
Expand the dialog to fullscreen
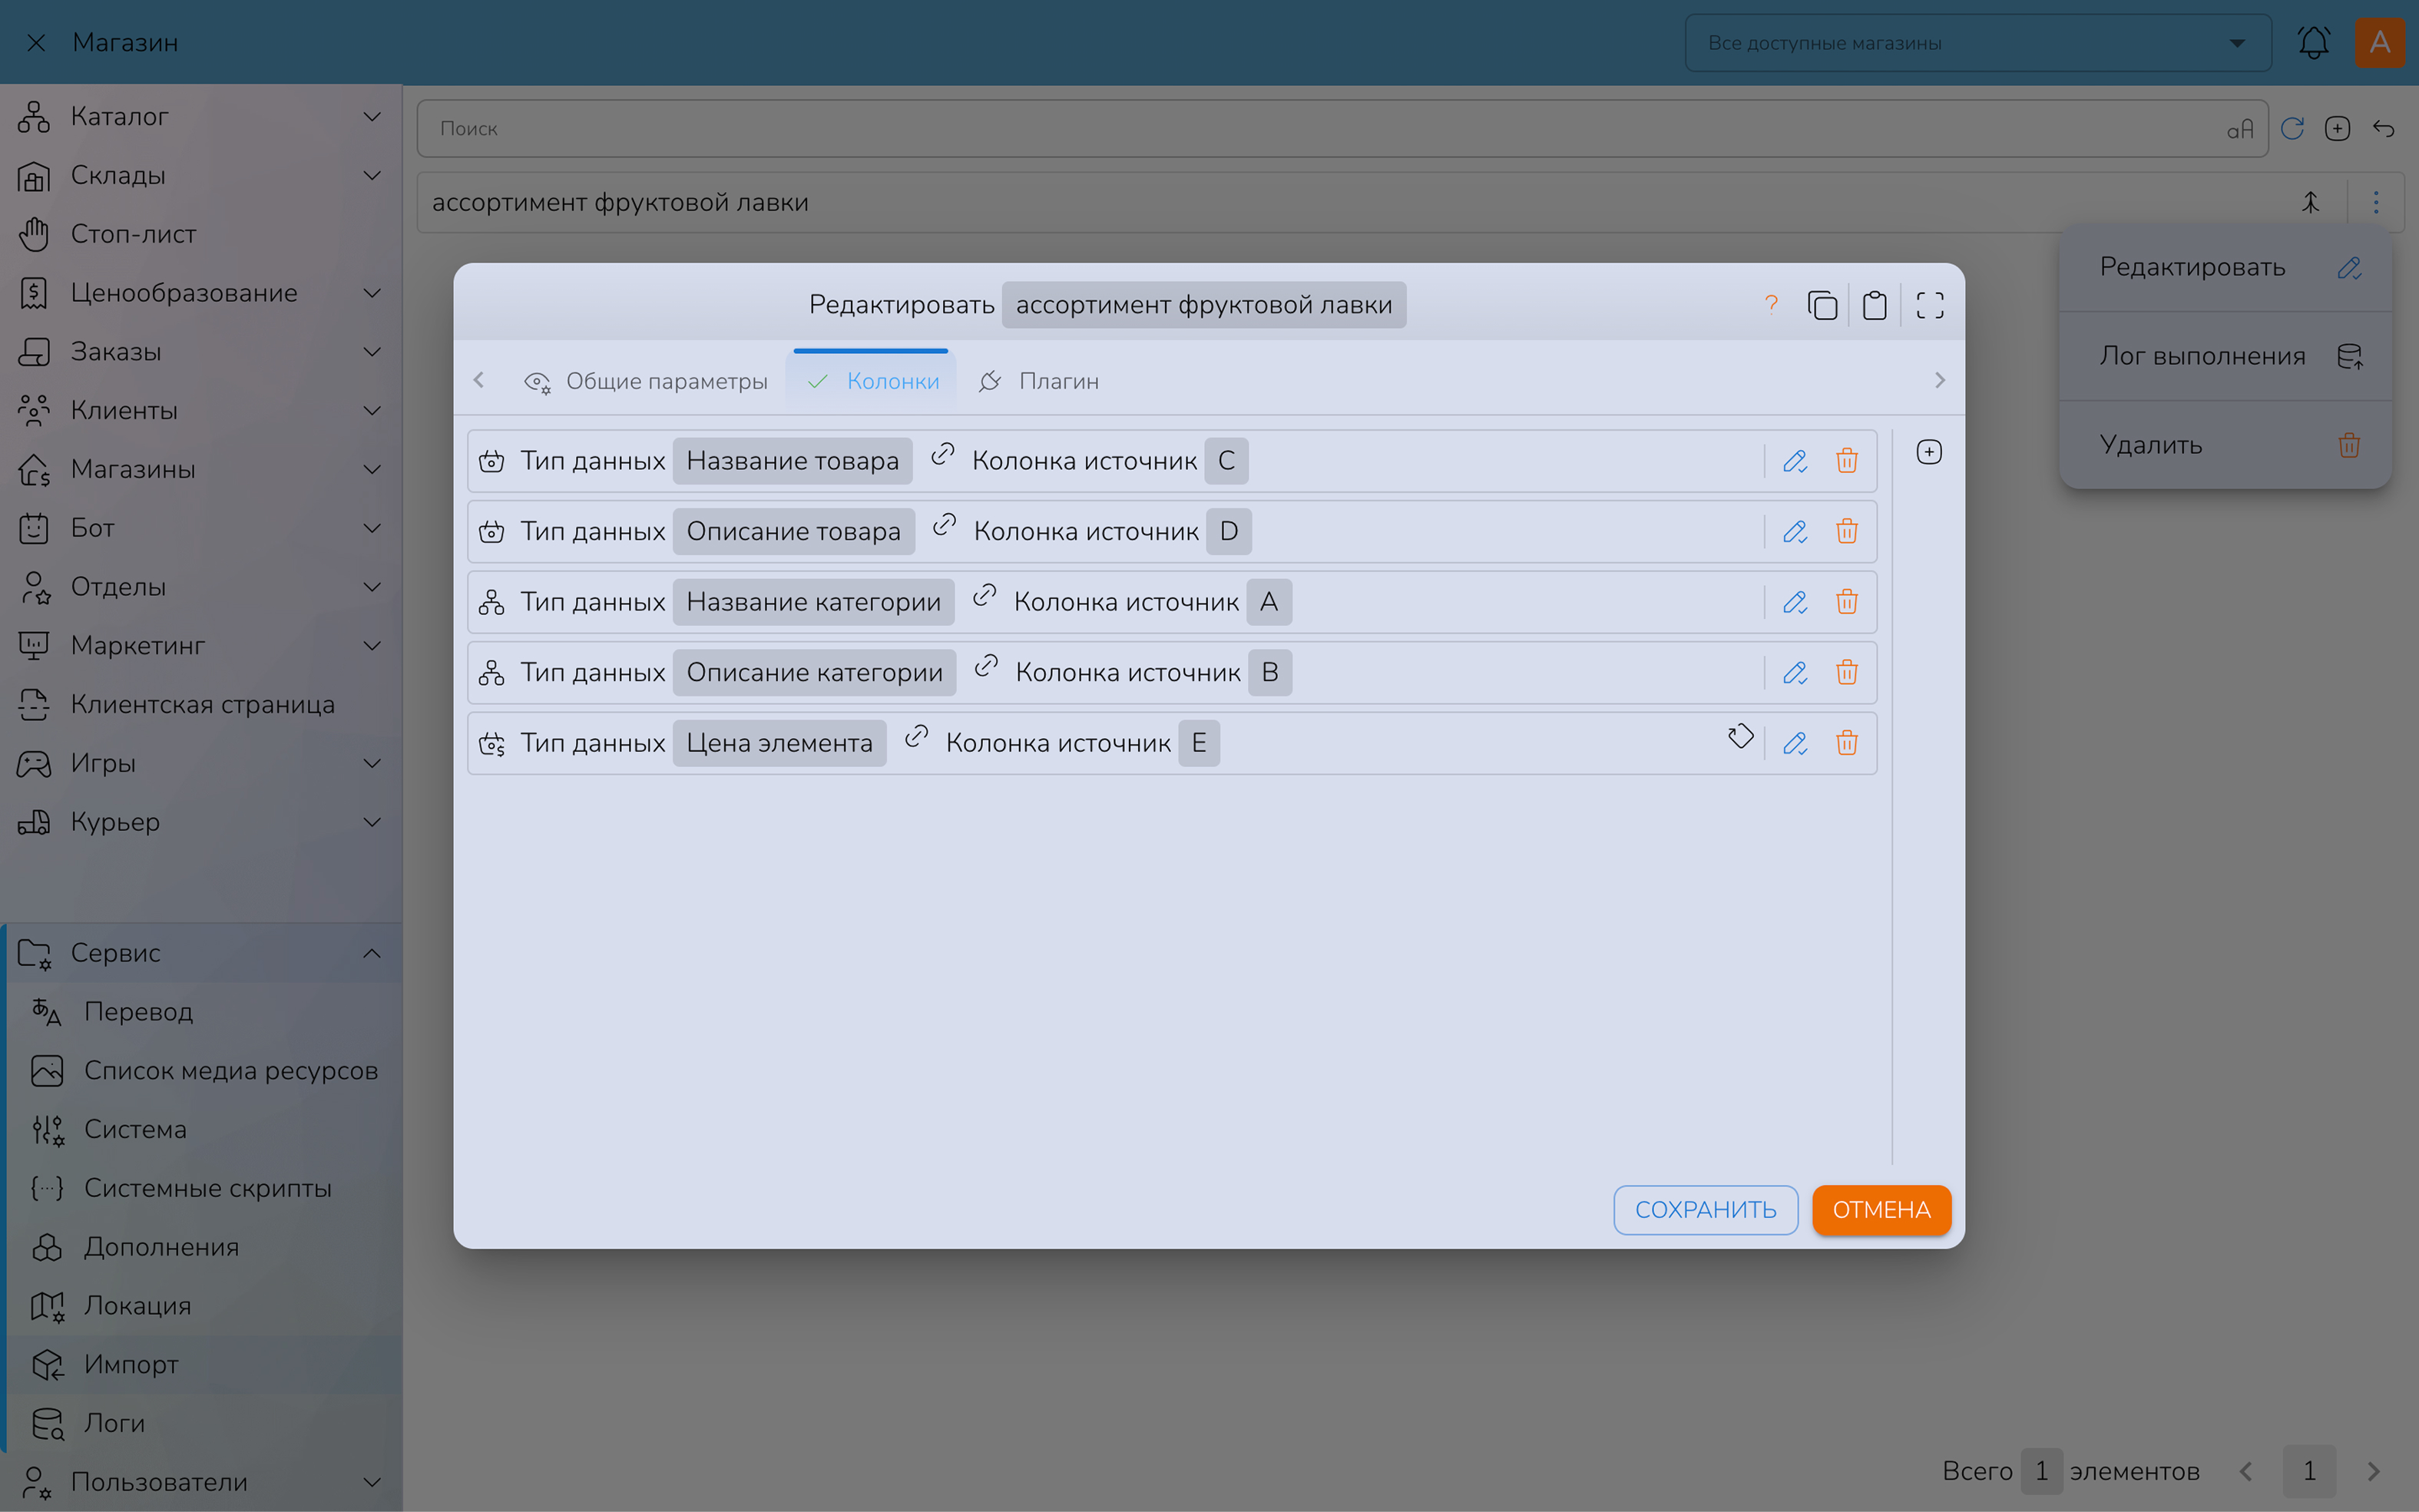click(1930, 305)
